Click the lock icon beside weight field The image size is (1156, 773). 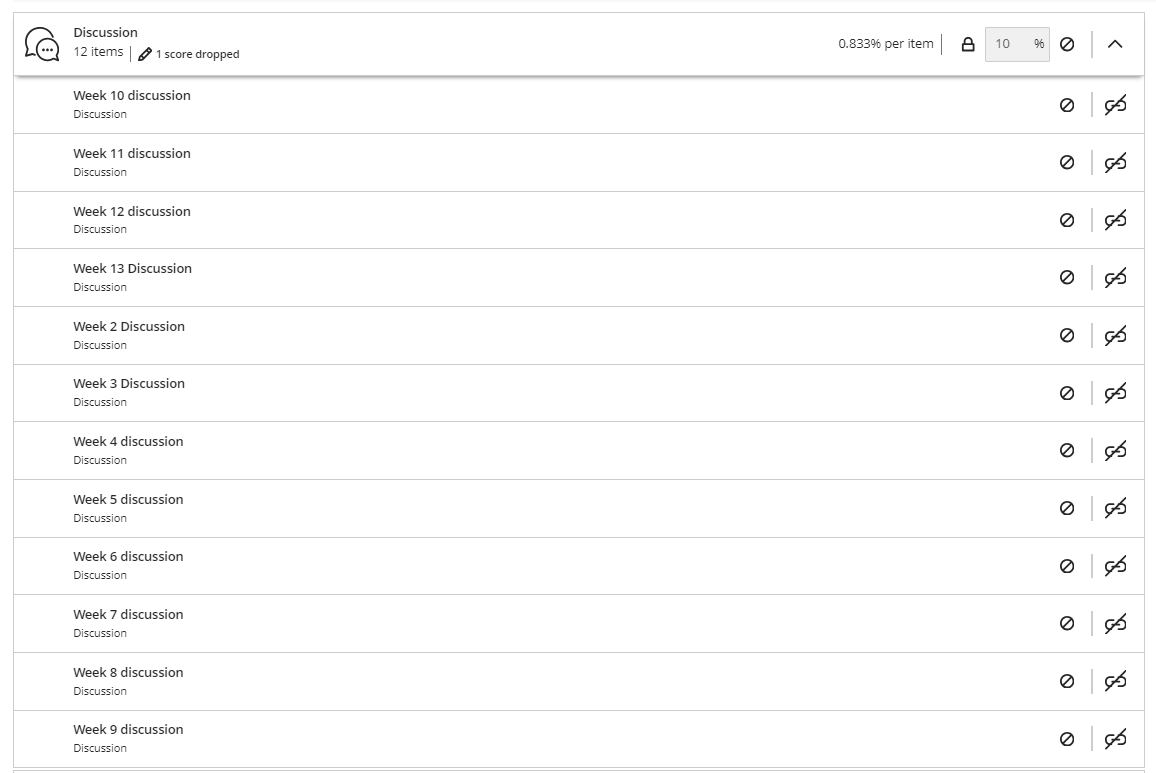(x=967, y=44)
